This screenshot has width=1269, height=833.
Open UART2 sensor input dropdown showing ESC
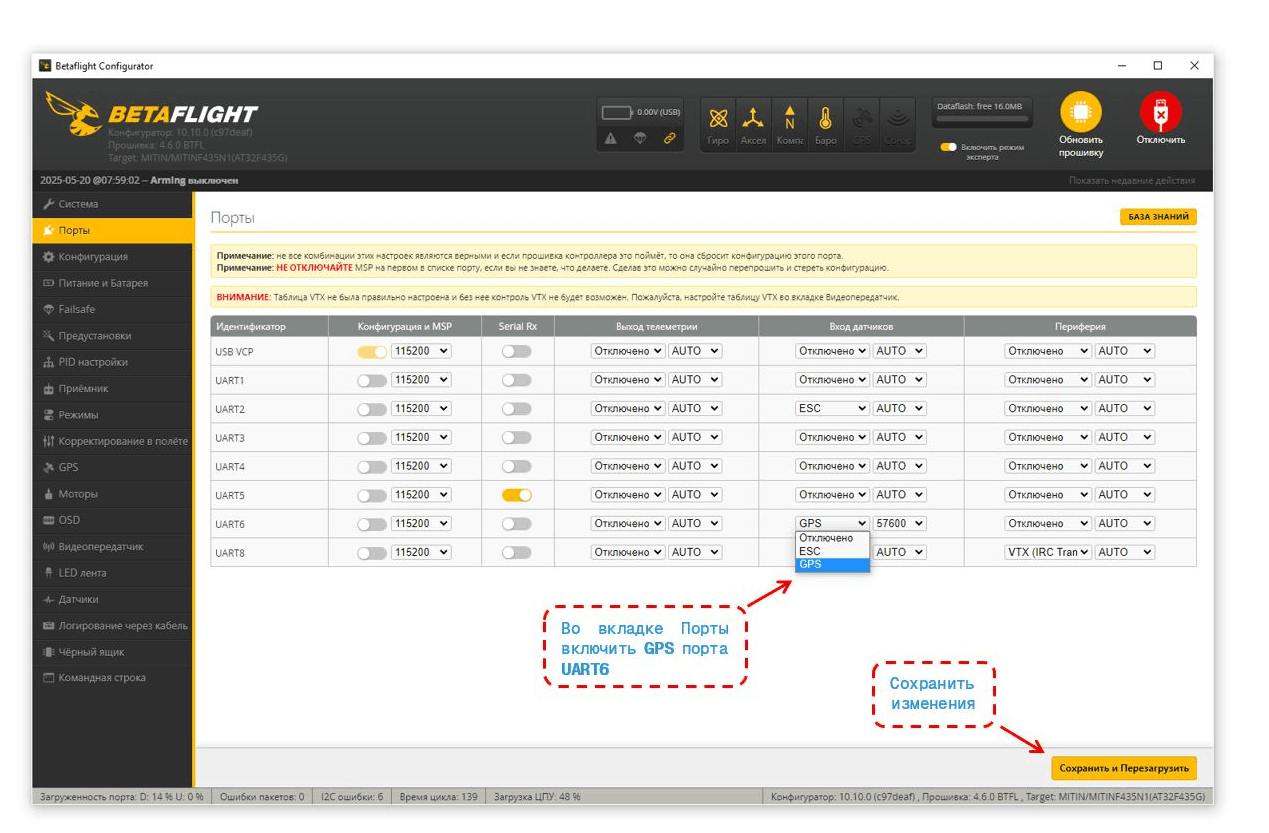coord(832,408)
